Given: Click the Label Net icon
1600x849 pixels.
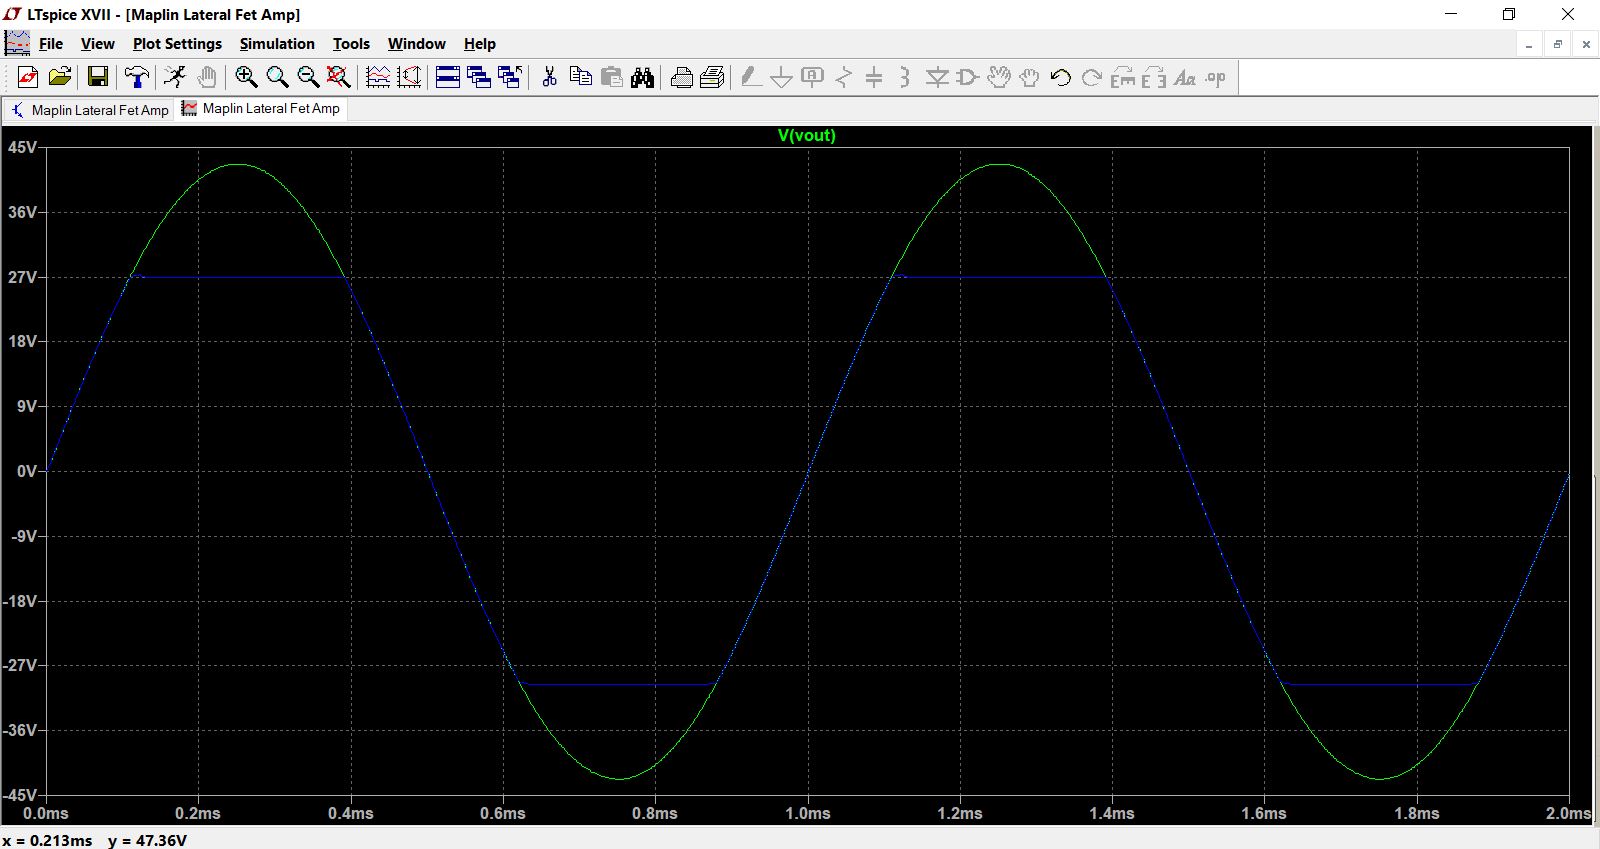Looking at the screenshot, I should 813,77.
